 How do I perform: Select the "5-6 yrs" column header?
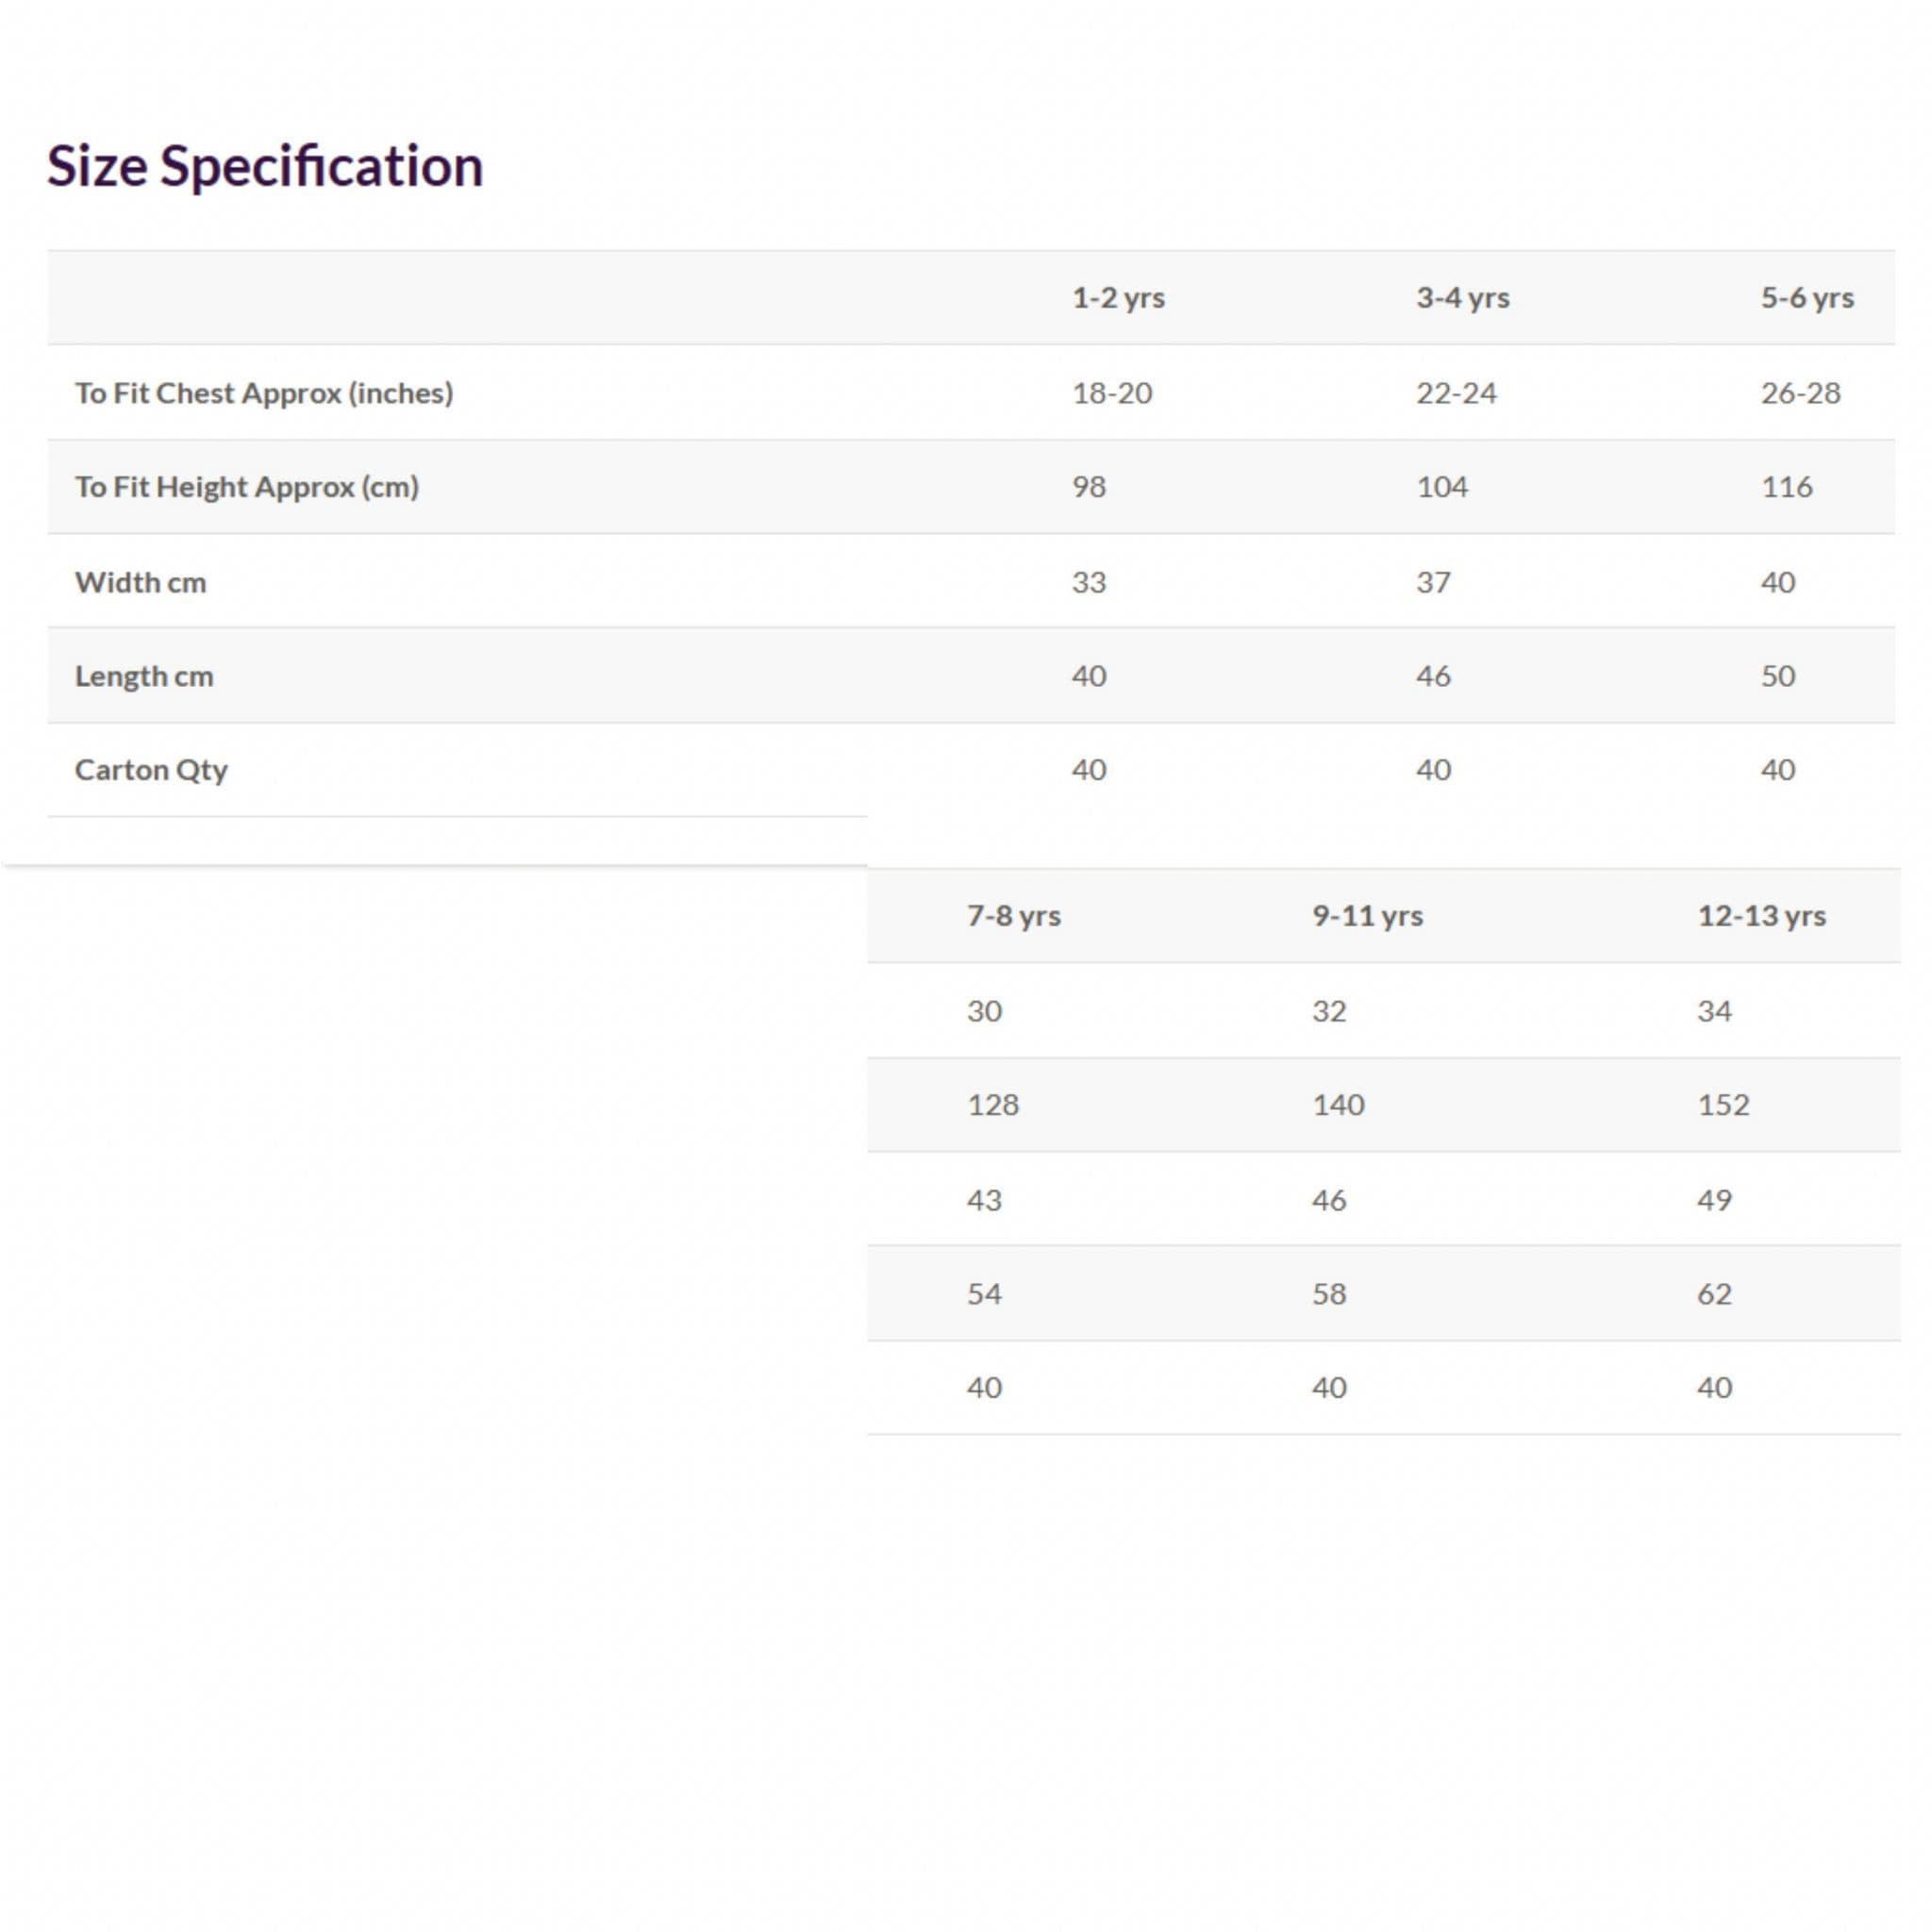(1807, 298)
